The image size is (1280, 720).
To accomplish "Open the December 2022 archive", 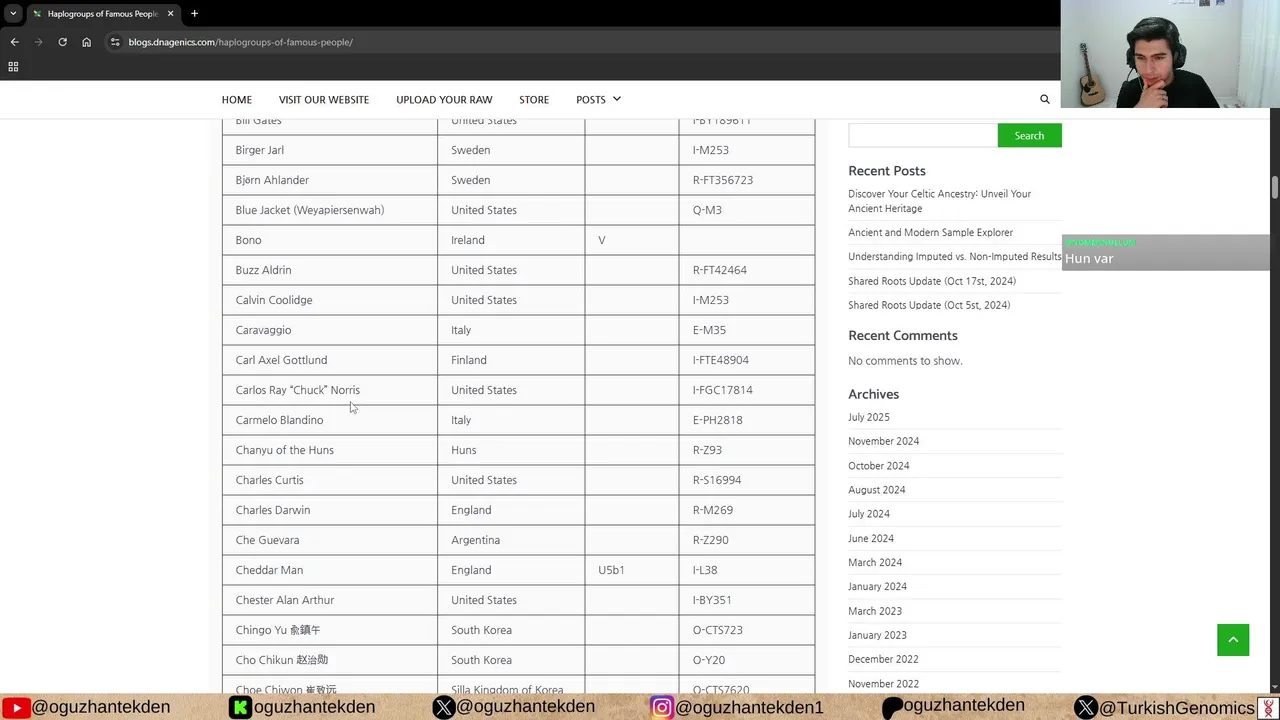I will pos(883,659).
